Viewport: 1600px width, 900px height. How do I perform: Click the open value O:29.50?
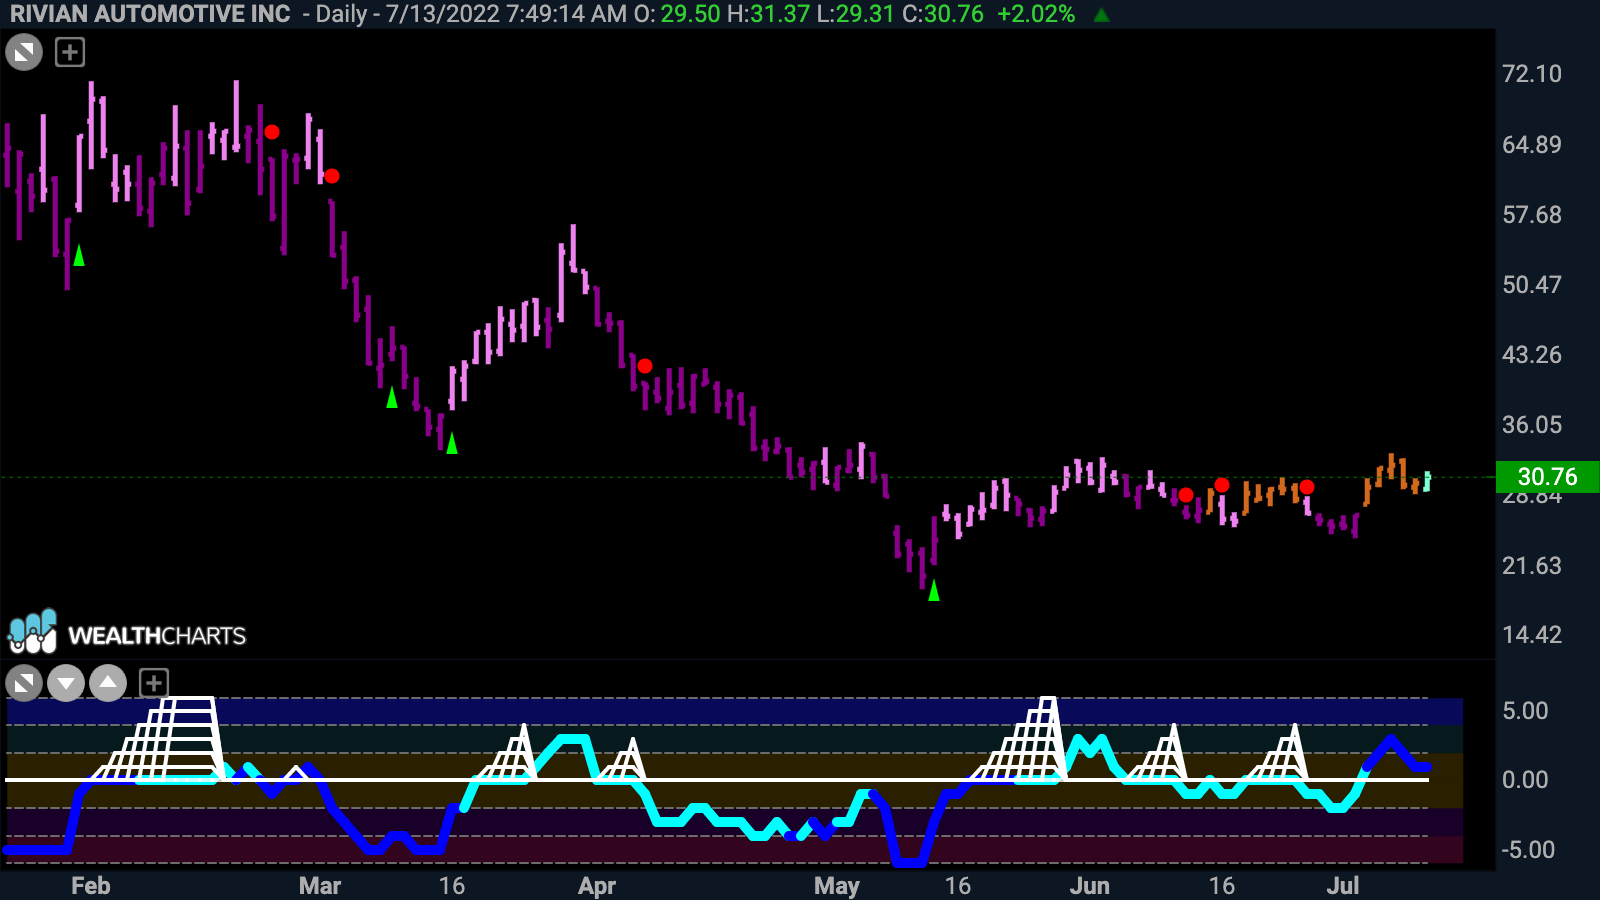[677, 14]
